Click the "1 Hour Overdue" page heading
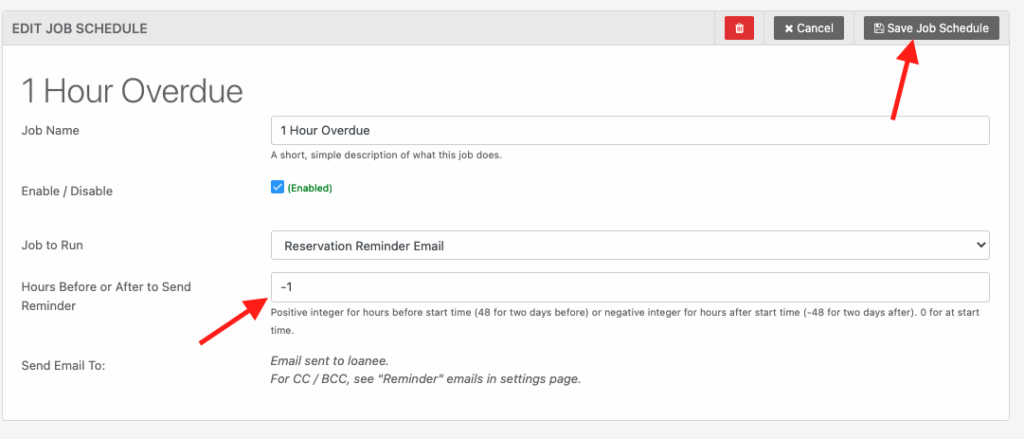 132,91
